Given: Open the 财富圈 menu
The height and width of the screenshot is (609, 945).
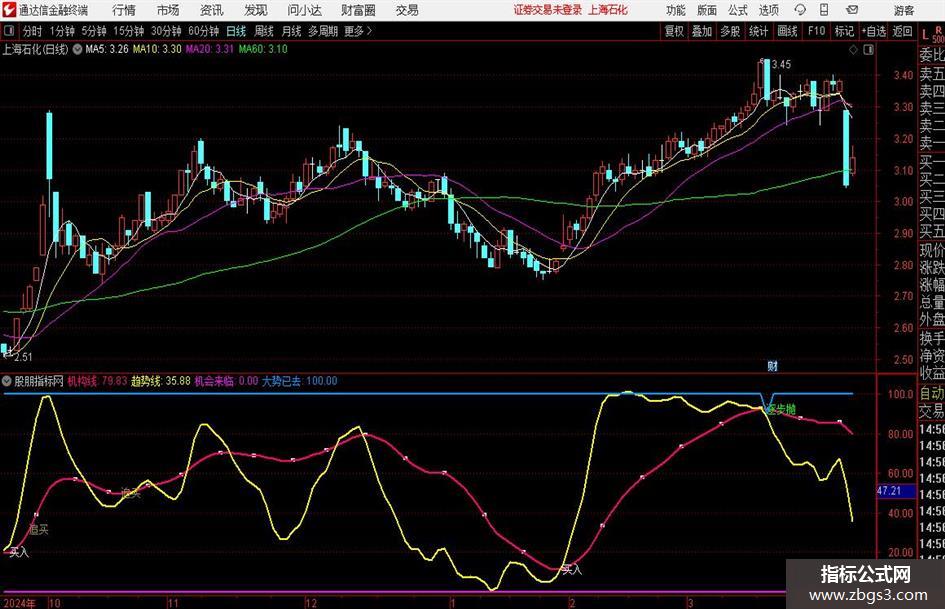Looking at the screenshot, I should point(358,10).
